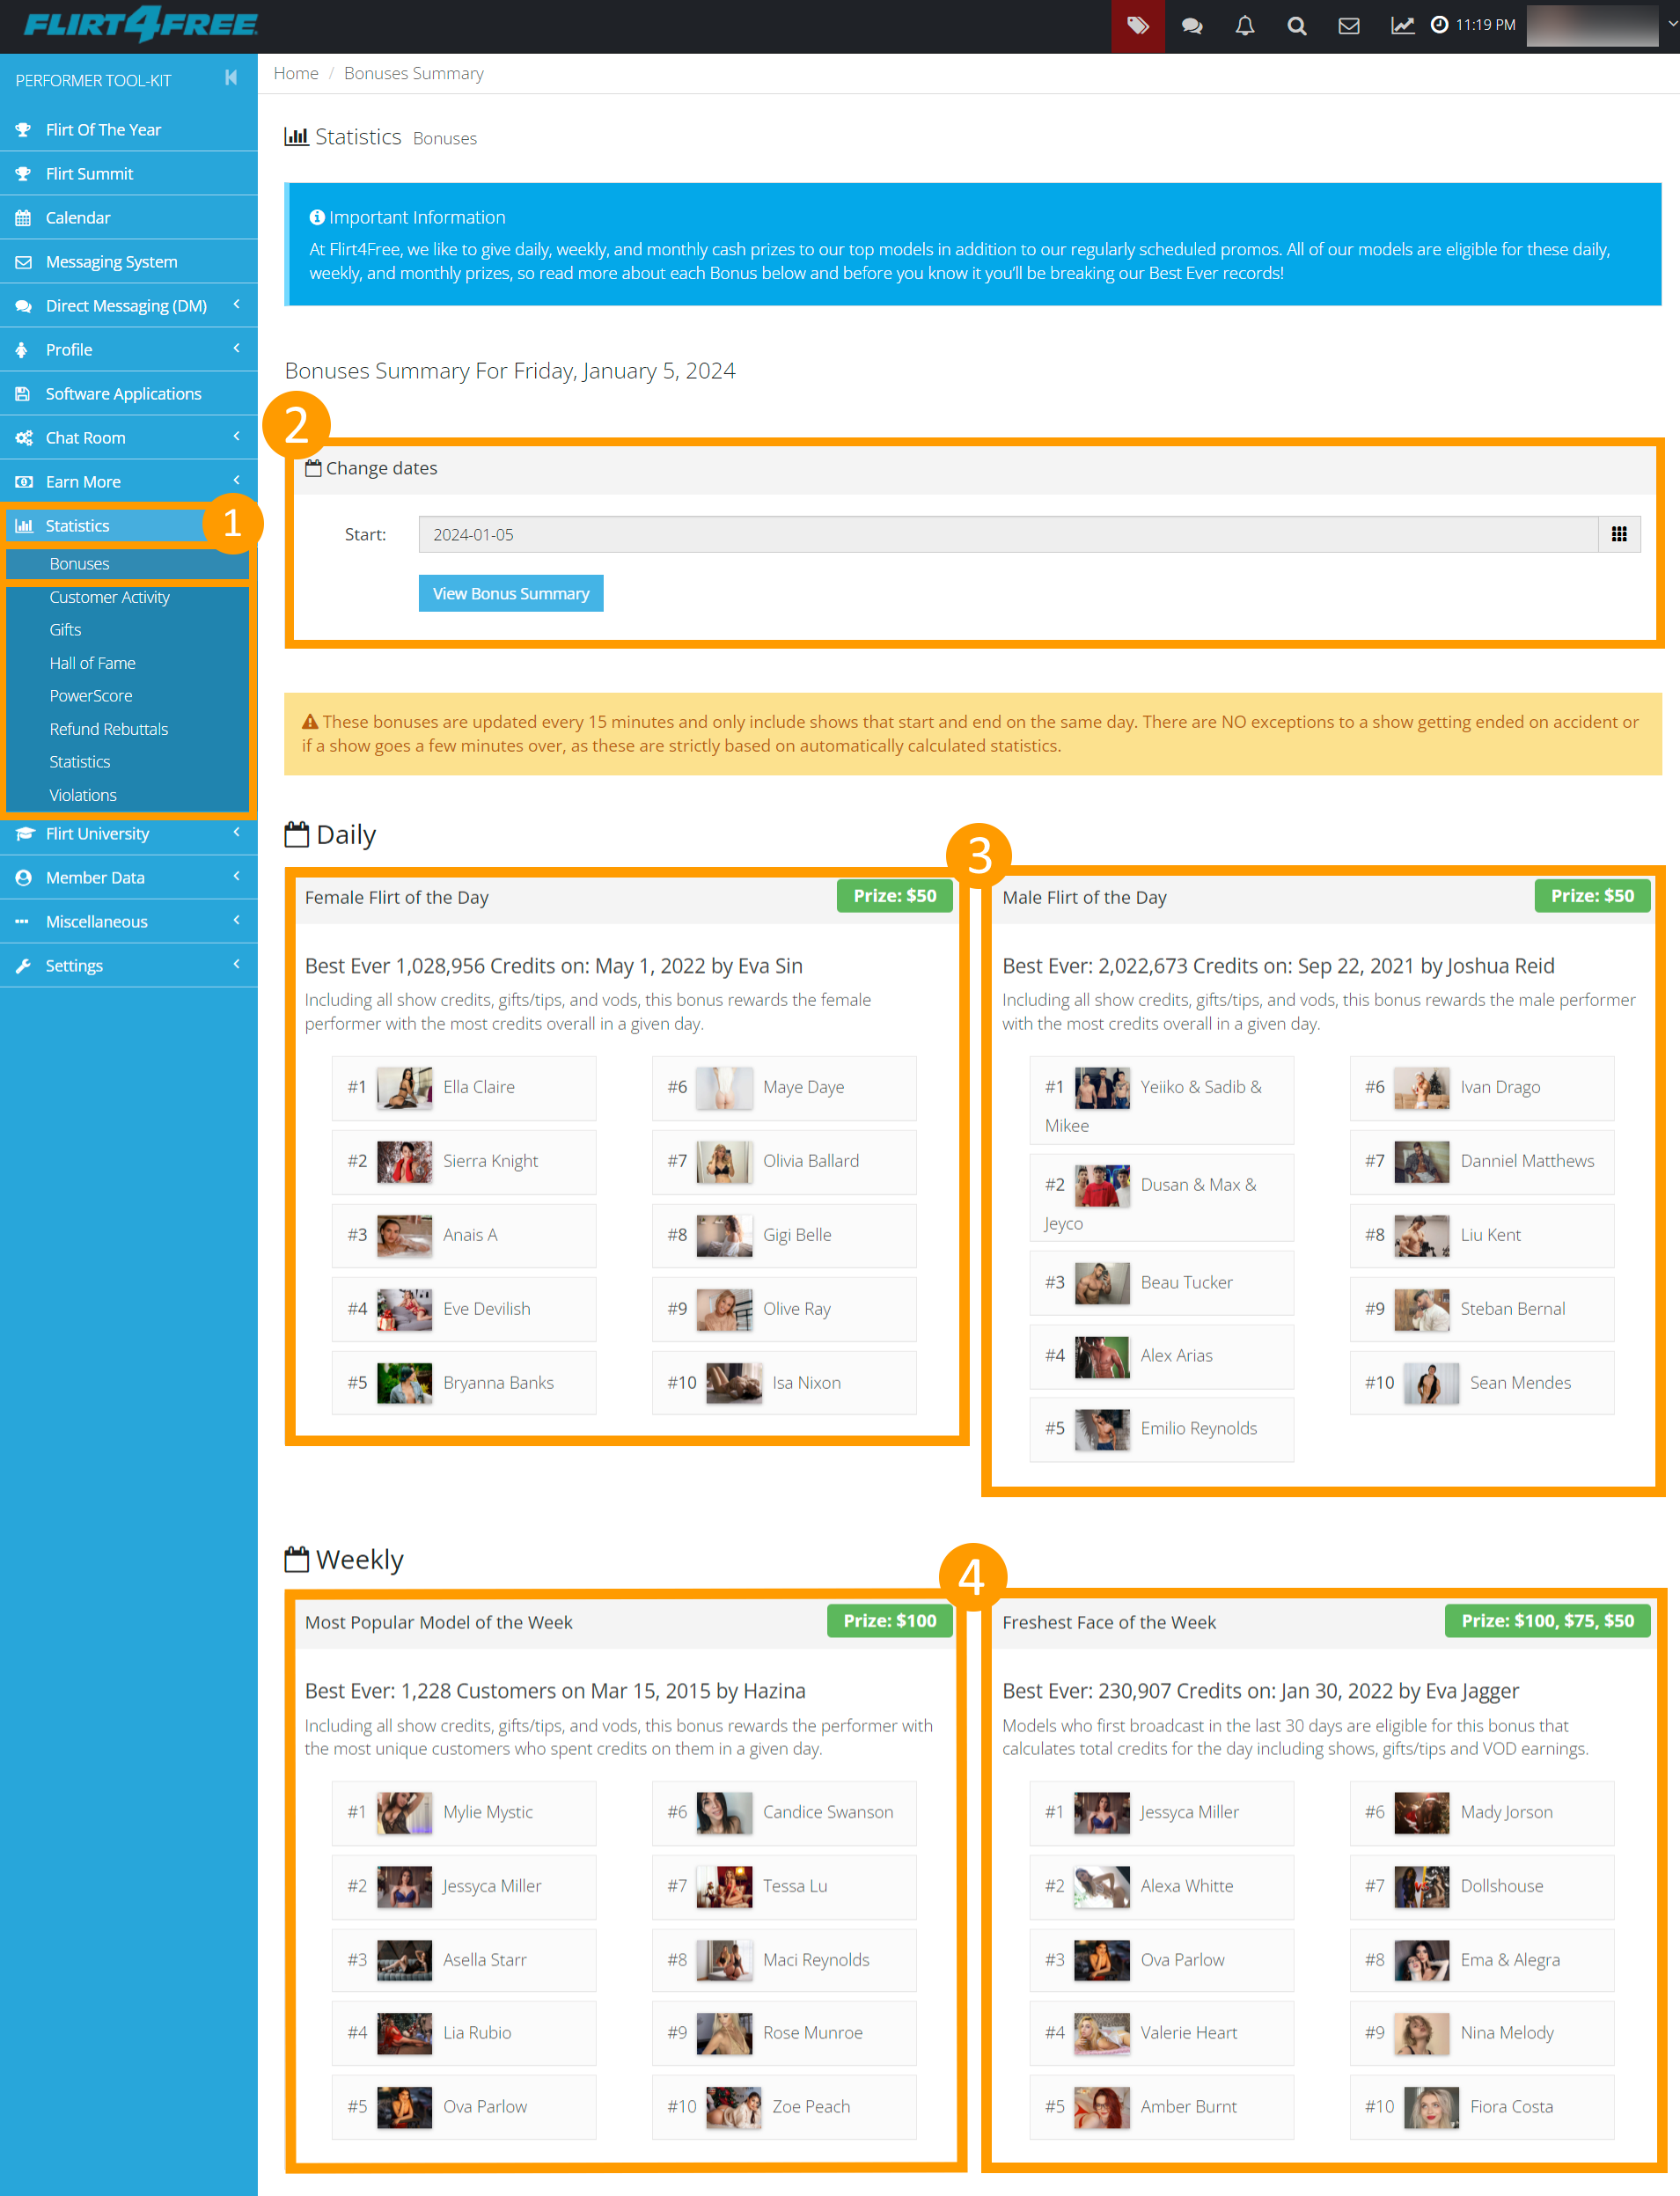
Task: Open Customer Activity under Statistics
Action: pos(109,597)
